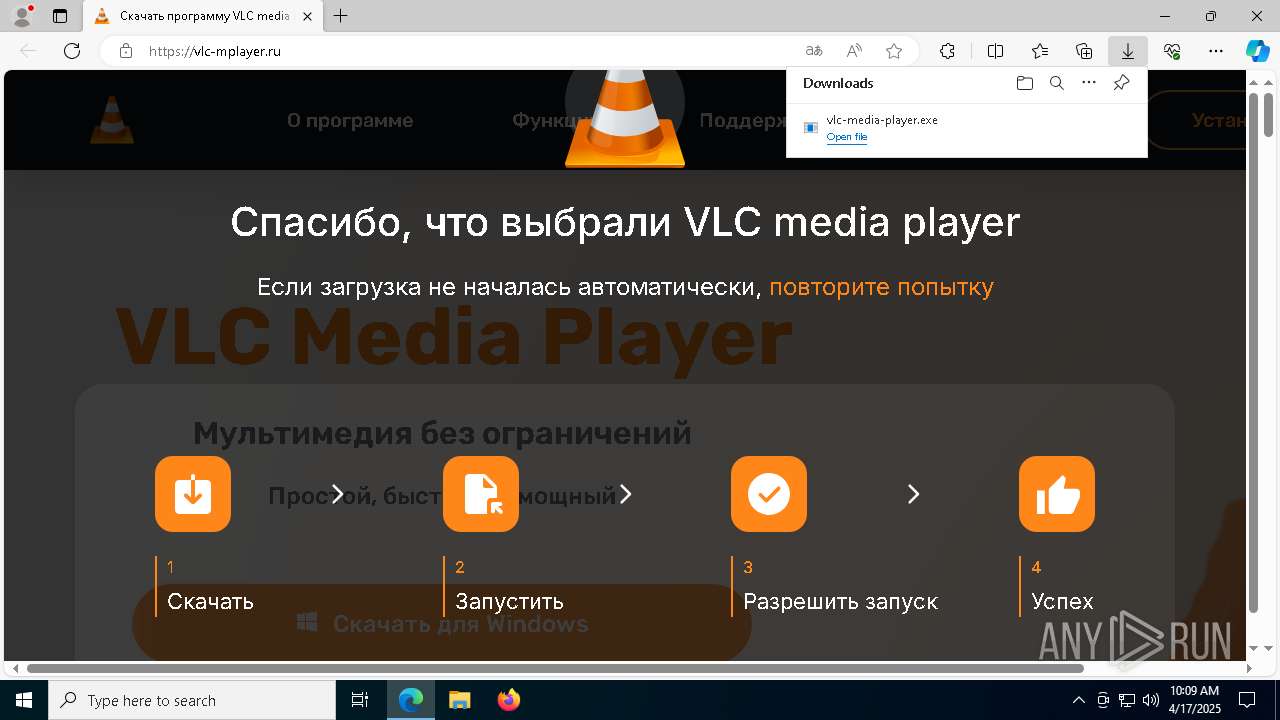Viewport: 1280px width, 720px height.
Task: Open Browser essentials icon
Action: (x=1172, y=51)
